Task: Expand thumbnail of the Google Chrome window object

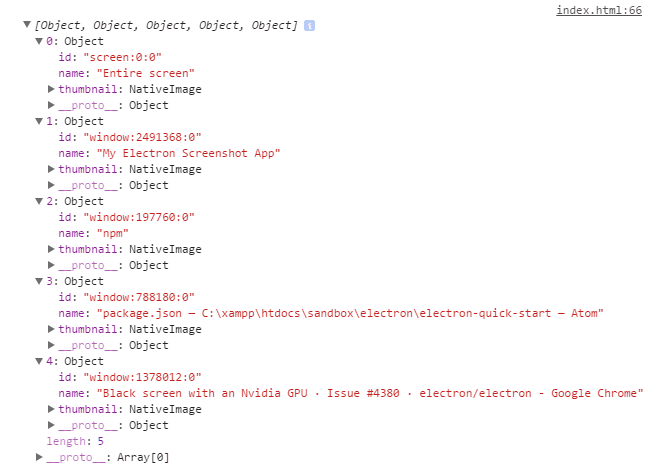Action: (52, 409)
